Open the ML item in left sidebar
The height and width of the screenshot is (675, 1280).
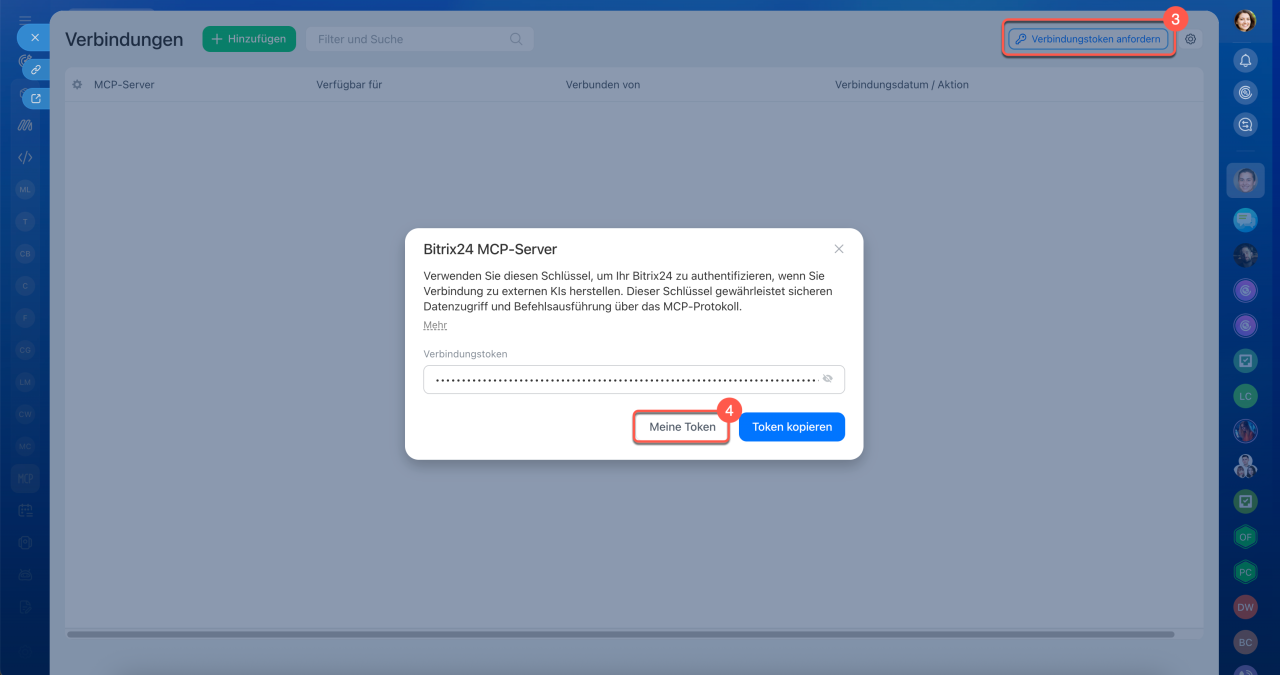25,189
